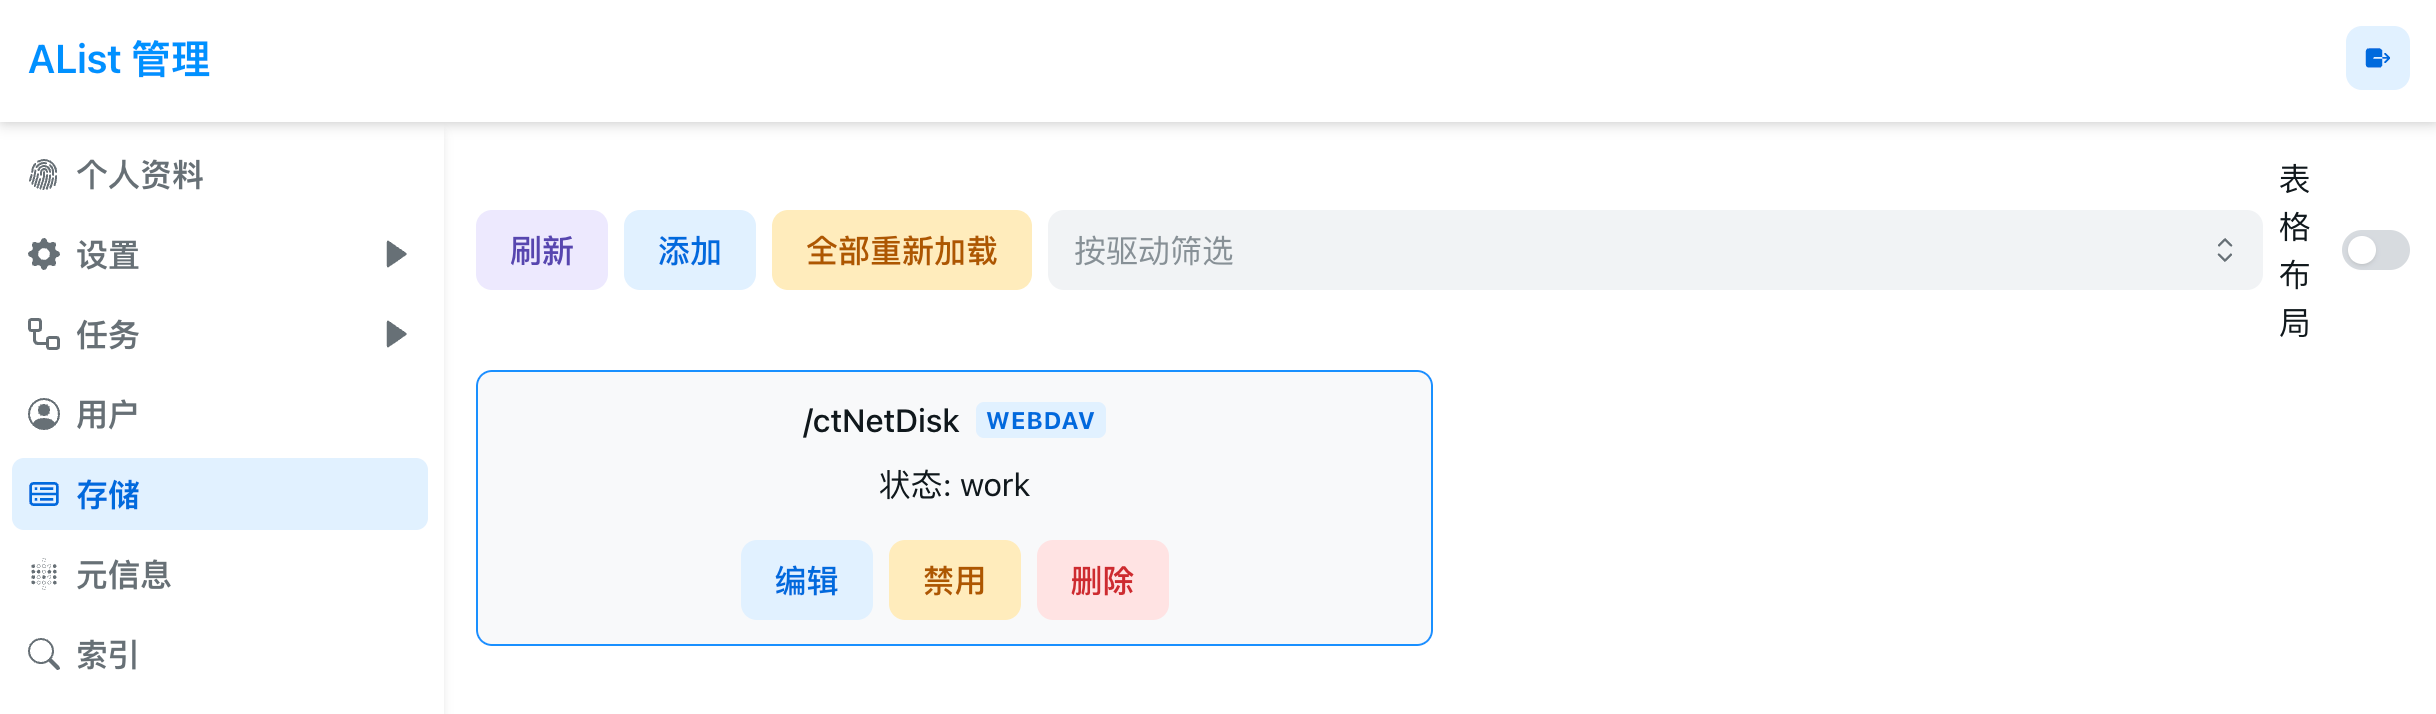Edit the /ctNetDisk storage via 编辑

[x=807, y=580]
